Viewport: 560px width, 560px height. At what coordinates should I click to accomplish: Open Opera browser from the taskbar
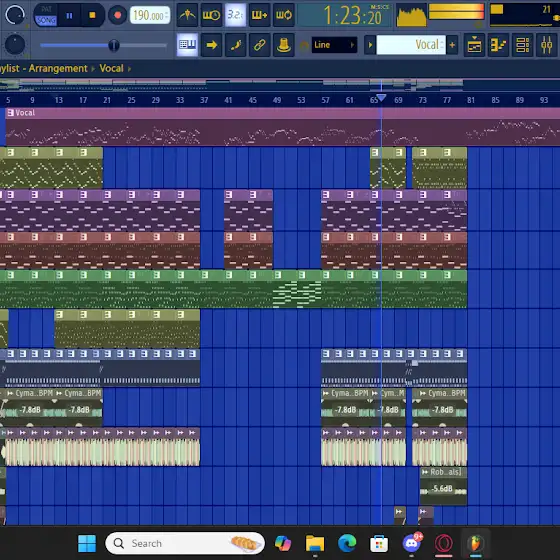(x=444, y=544)
